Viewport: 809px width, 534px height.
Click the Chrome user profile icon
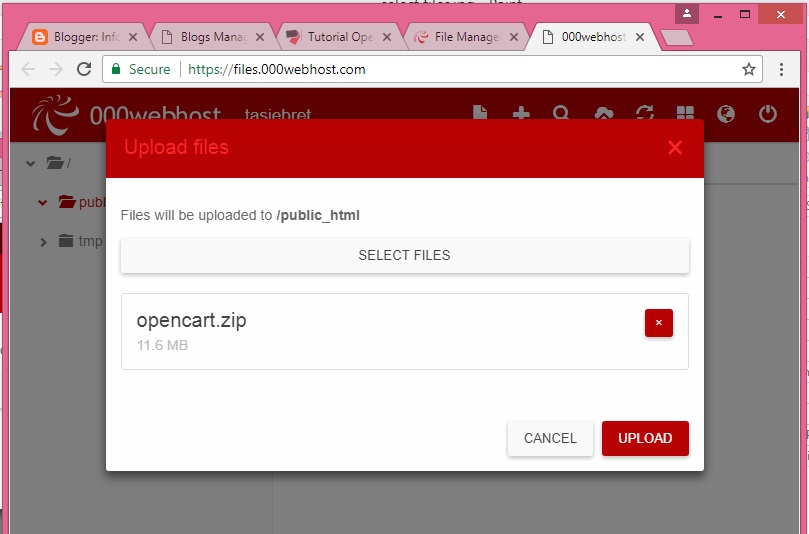(x=687, y=14)
